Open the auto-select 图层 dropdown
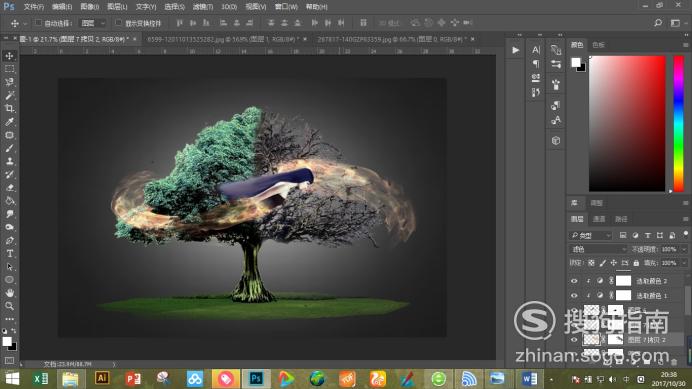This screenshot has height=389, width=692. 92,23
